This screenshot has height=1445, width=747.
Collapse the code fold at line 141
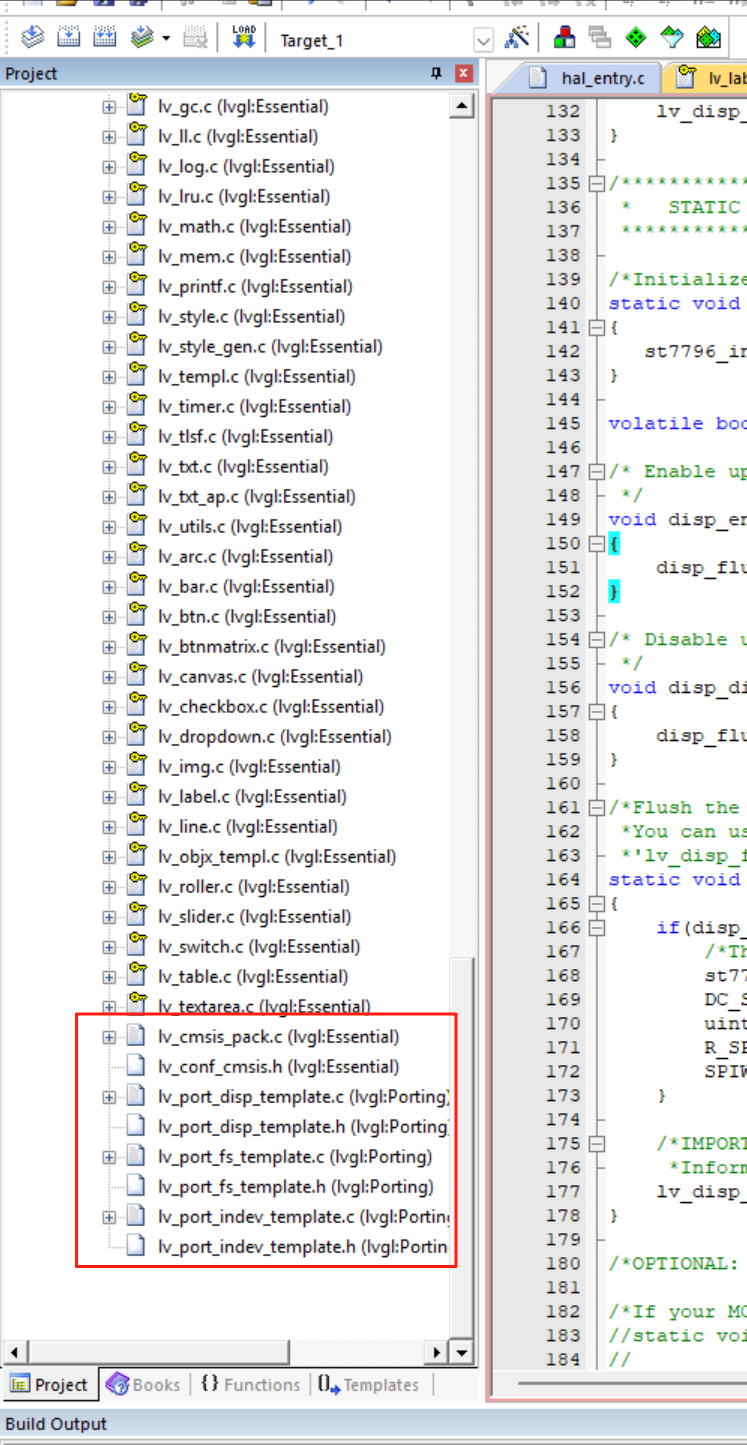597,327
